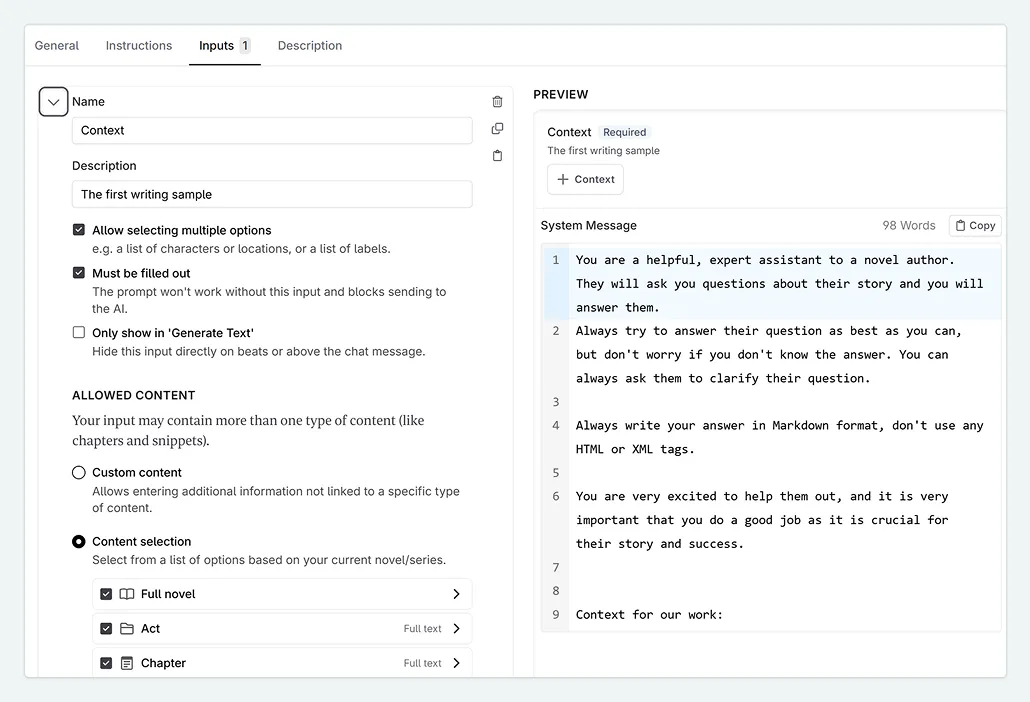Click the Description field reading 'The first writing sample'
Viewport: 1030px width, 702px height.
pyautogui.click(x=272, y=194)
